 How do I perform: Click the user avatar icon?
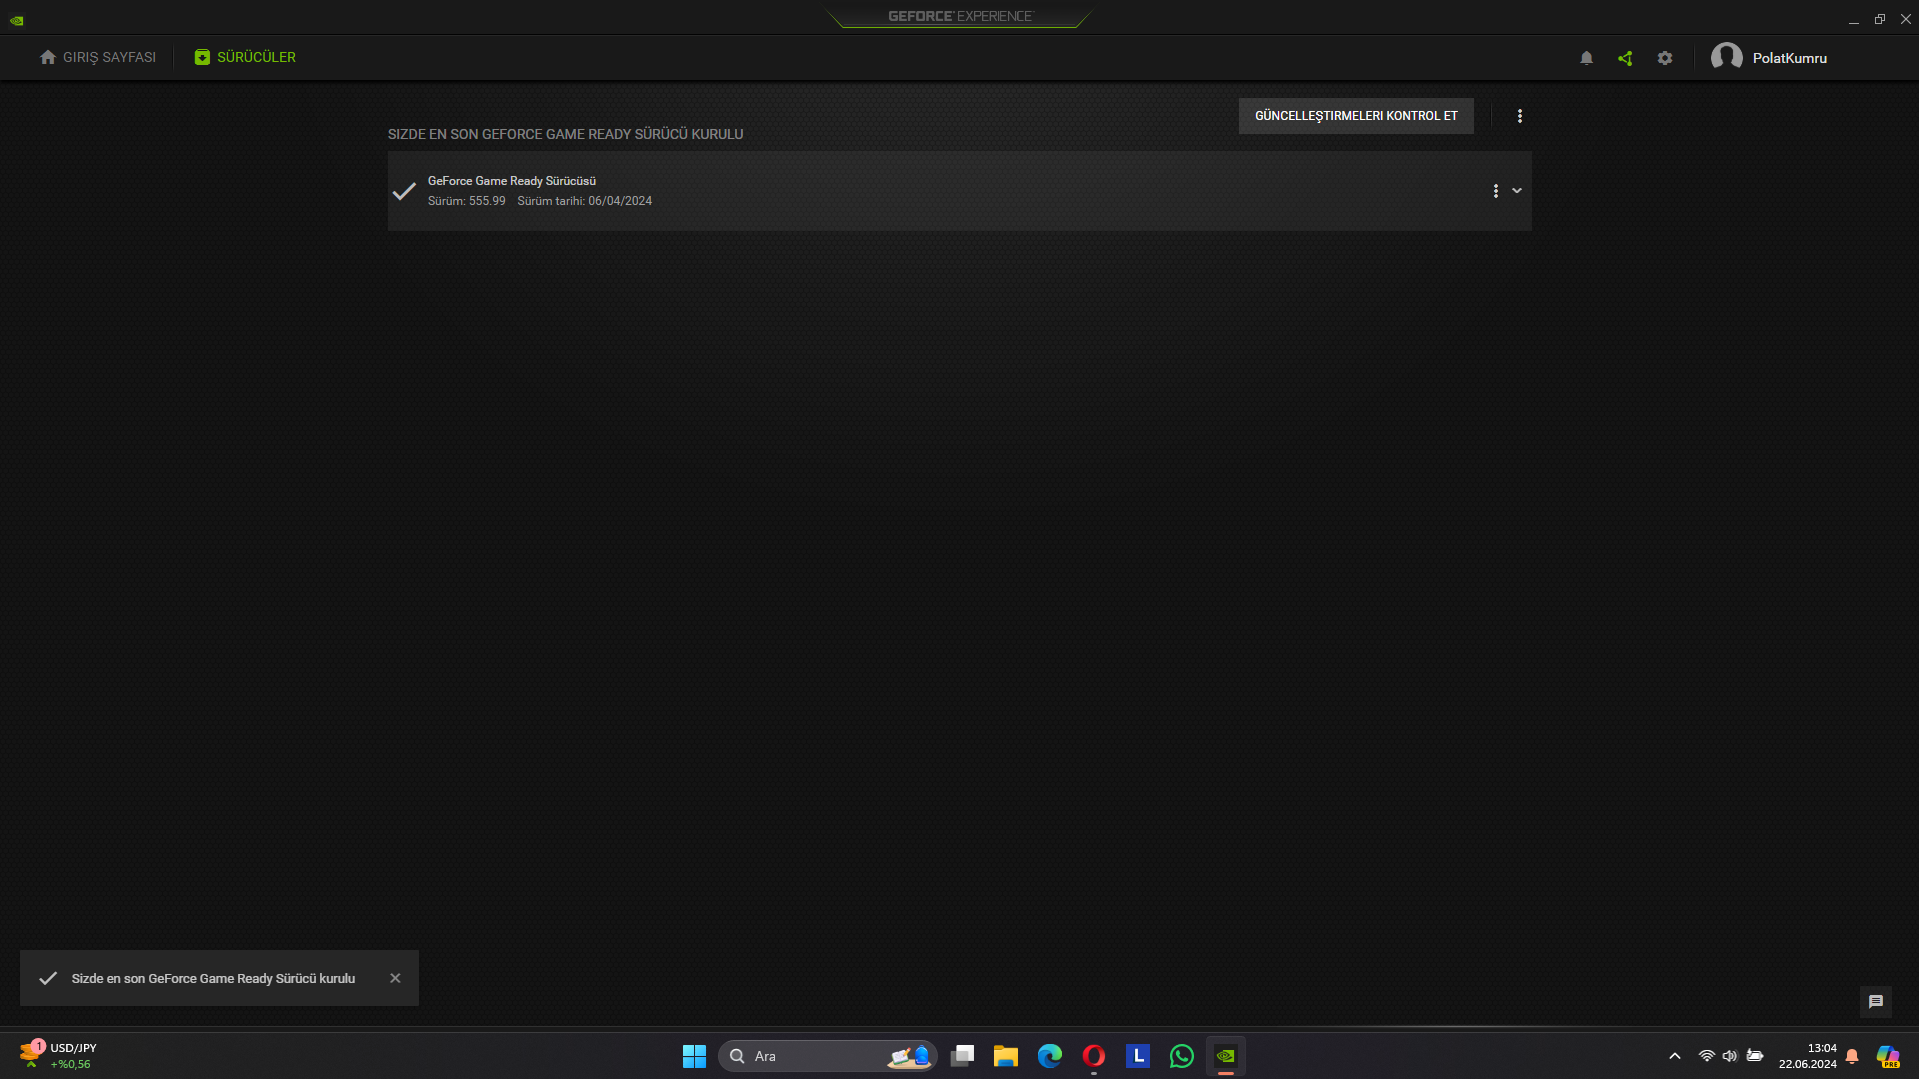coord(1726,57)
